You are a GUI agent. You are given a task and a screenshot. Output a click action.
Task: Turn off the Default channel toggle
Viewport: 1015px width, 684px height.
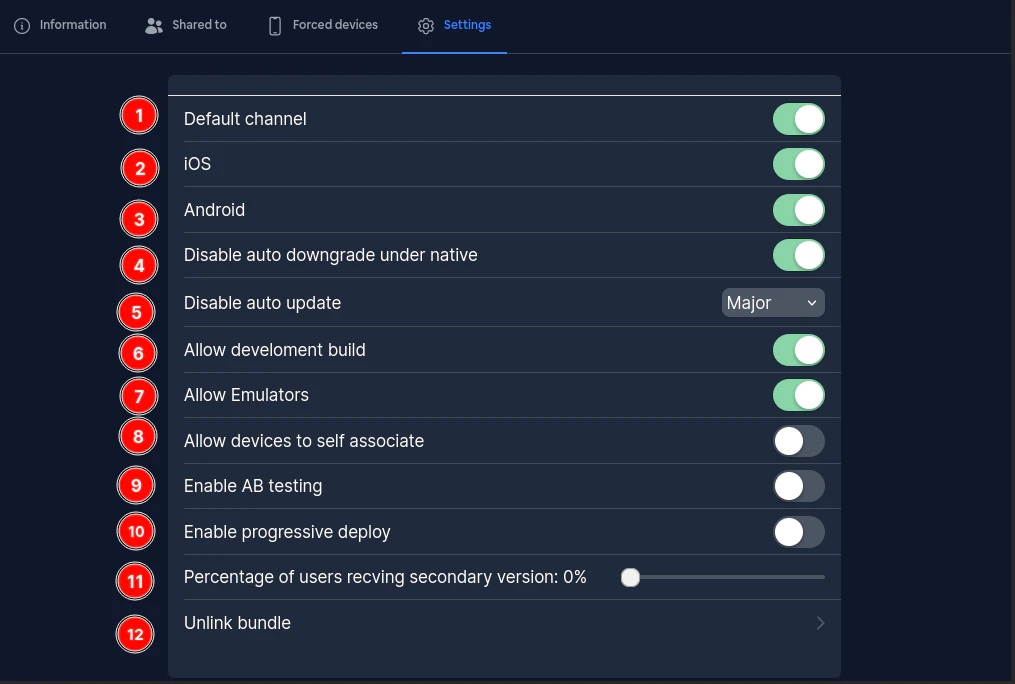coord(798,119)
